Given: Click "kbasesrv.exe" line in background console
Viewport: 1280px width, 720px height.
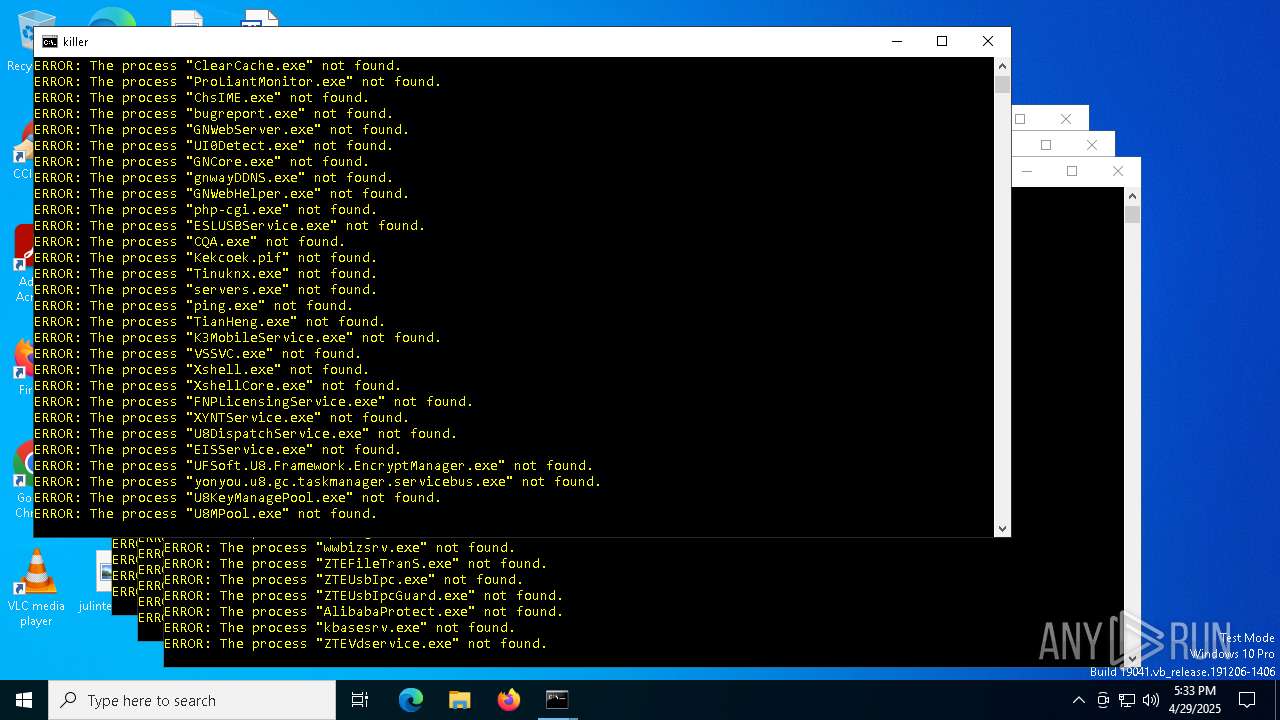Looking at the screenshot, I should pos(339,627).
